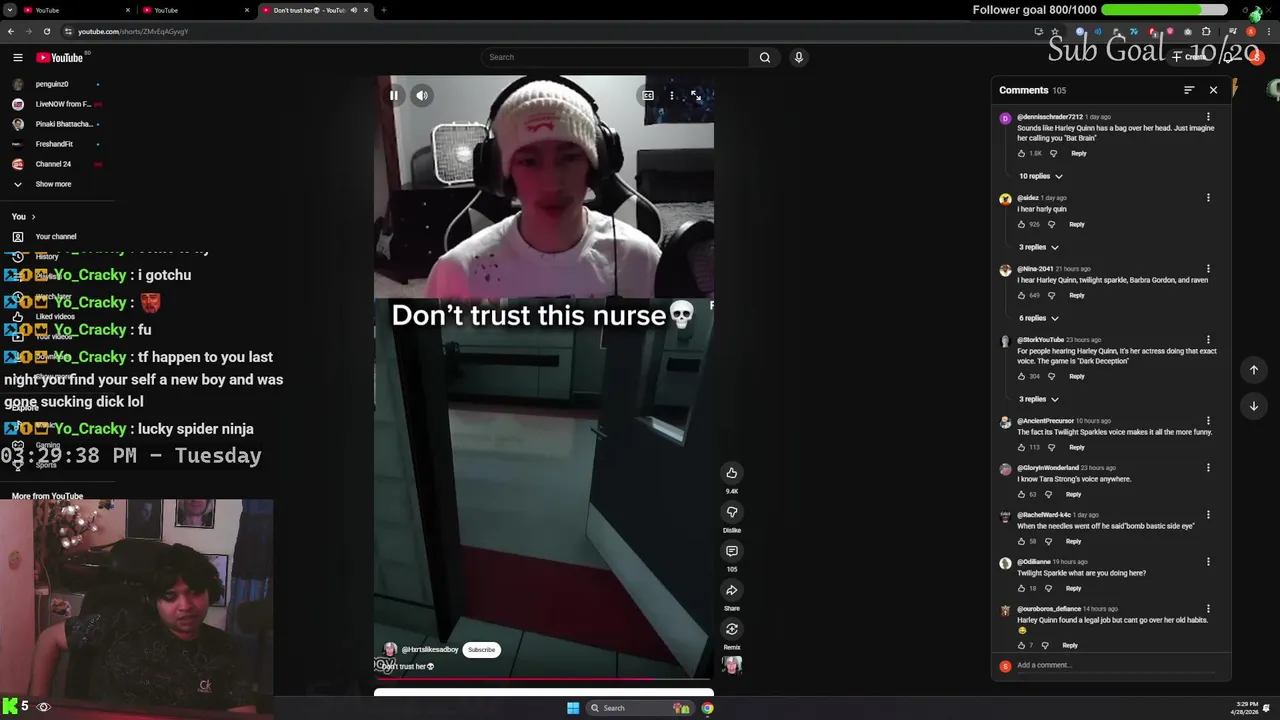The width and height of the screenshot is (1280, 720).
Task: Click the YouTube search box
Action: 615,57
